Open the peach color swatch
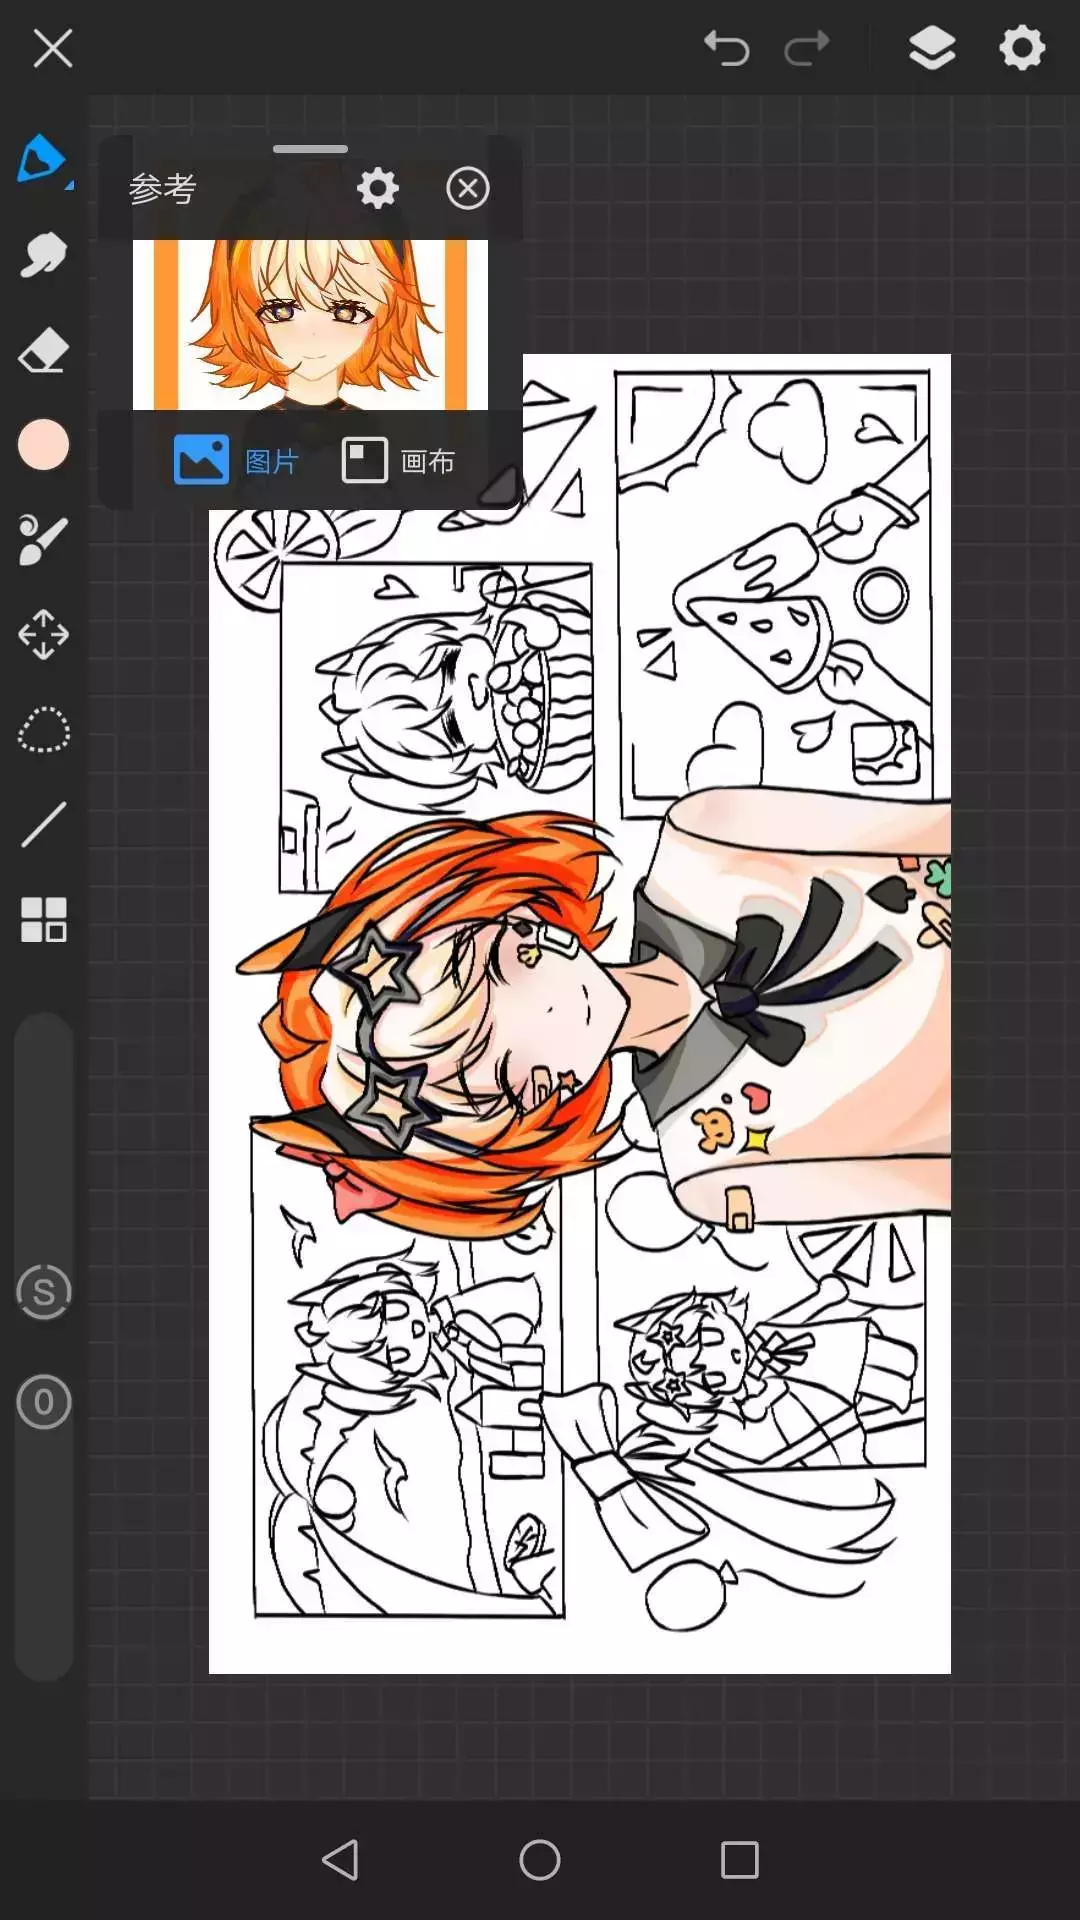The width and height of the screenshot is (1080, 1920). (43, 444)
